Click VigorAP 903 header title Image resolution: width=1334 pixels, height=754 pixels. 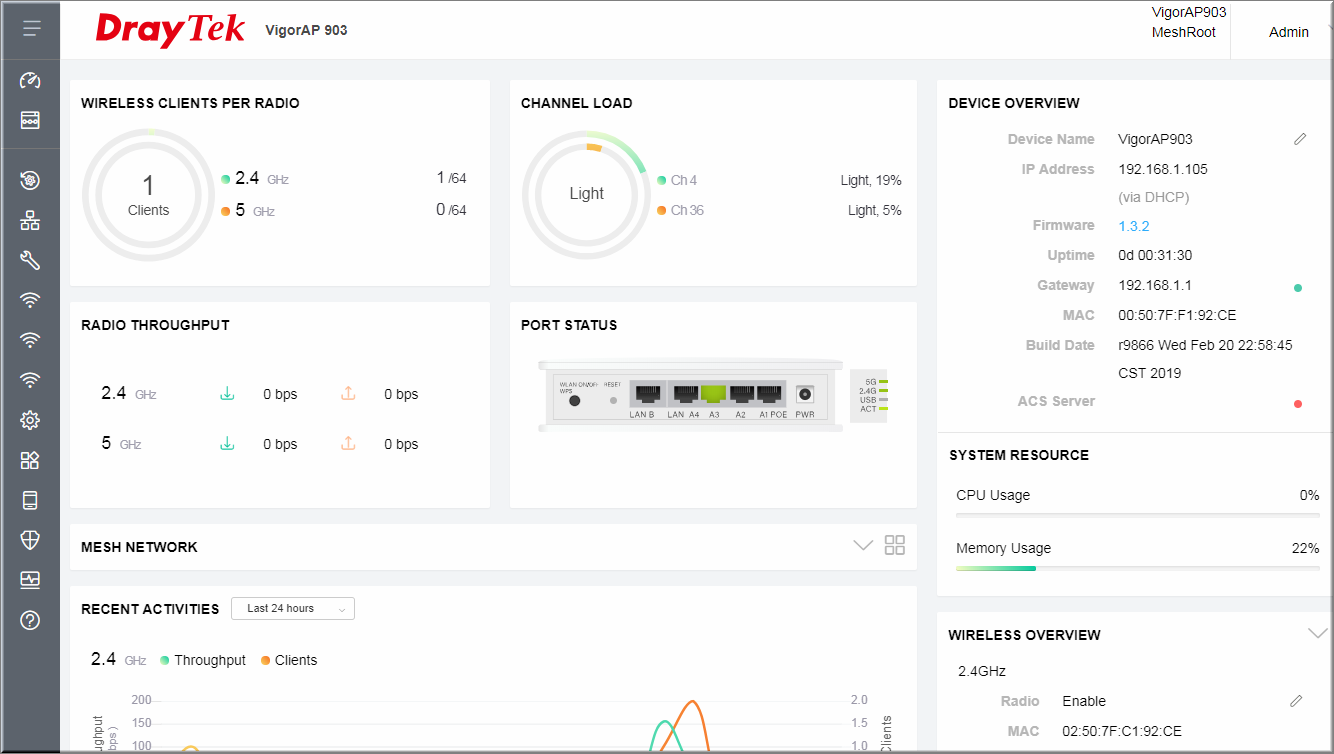click(306, 30)
